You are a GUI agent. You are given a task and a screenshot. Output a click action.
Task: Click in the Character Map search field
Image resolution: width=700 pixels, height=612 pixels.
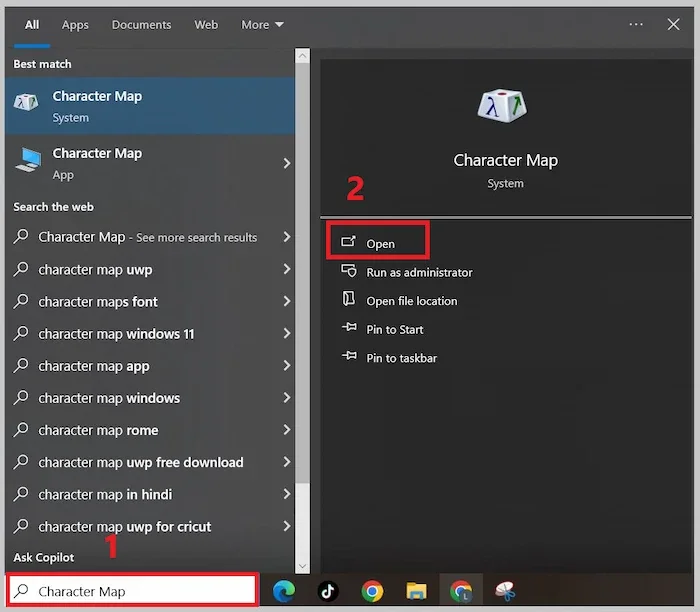132,590
